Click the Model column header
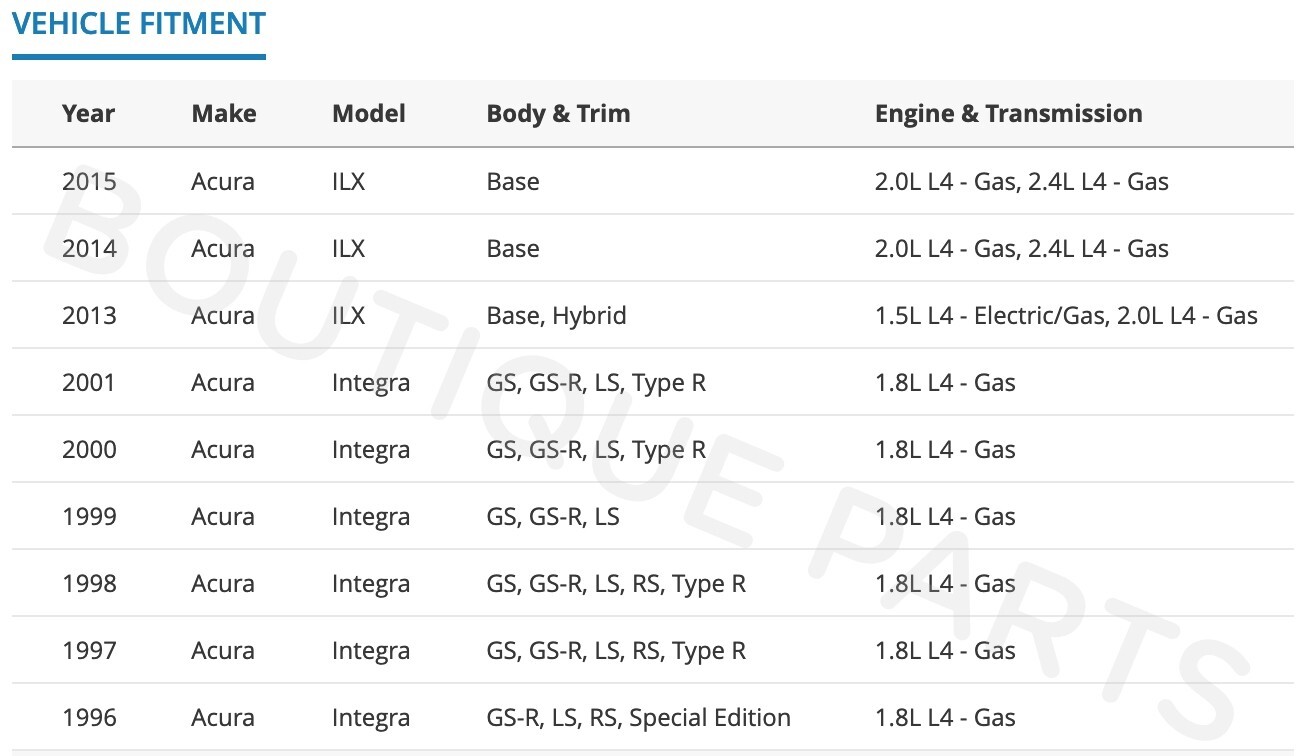Screen dimensions: 1300x756 click(x=368, y=113)
